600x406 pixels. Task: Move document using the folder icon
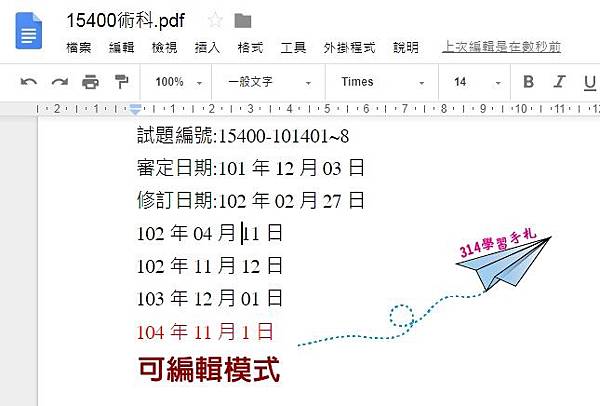(x=243, y=21)
